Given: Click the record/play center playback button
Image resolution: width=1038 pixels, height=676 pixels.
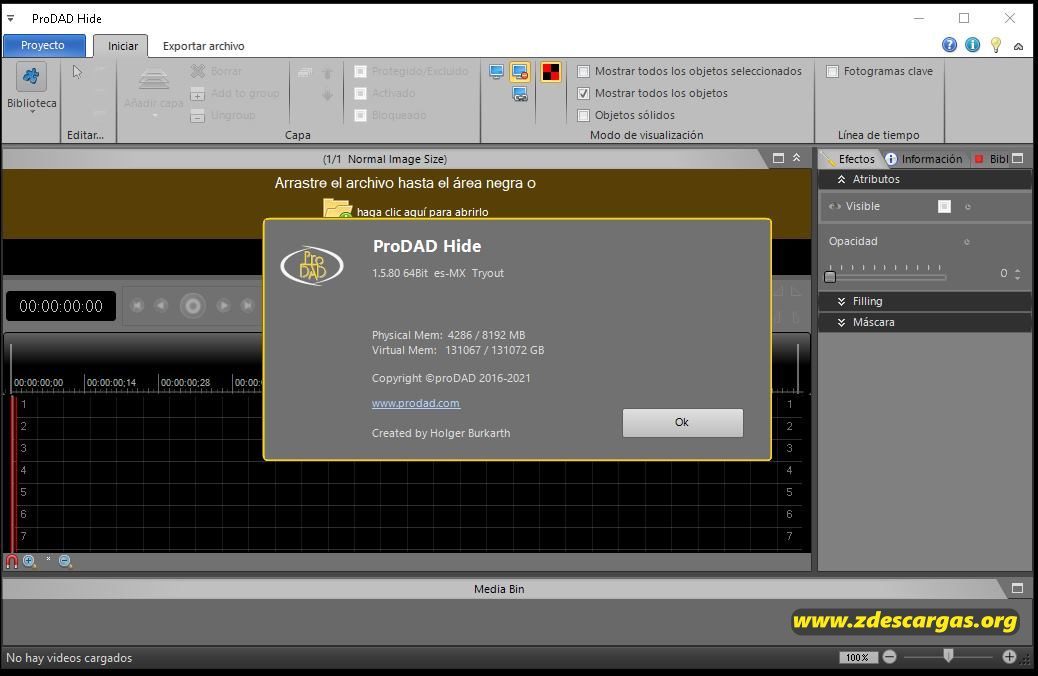Looking at the screenshot, I should (193, 306).
